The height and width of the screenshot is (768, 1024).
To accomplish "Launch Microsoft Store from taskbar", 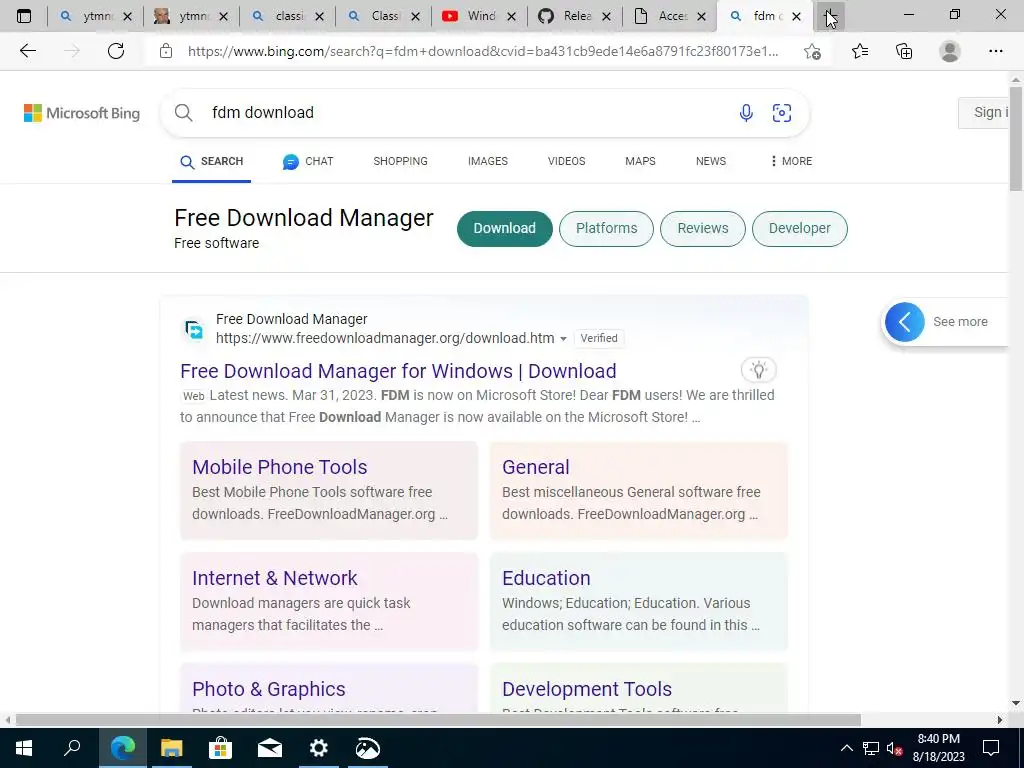I will tap(221, 748).
